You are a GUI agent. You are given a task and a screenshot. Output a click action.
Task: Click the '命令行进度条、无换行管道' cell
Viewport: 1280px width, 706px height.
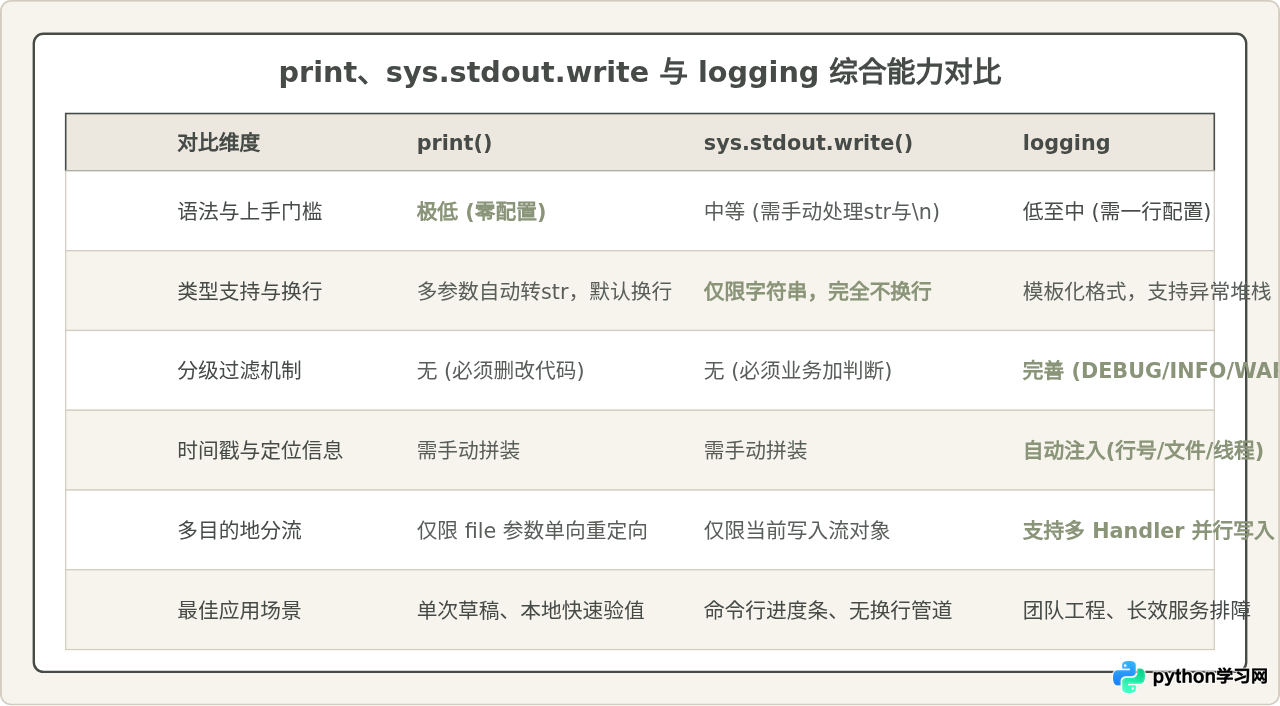pyautogui.click(x=828, y=610)
